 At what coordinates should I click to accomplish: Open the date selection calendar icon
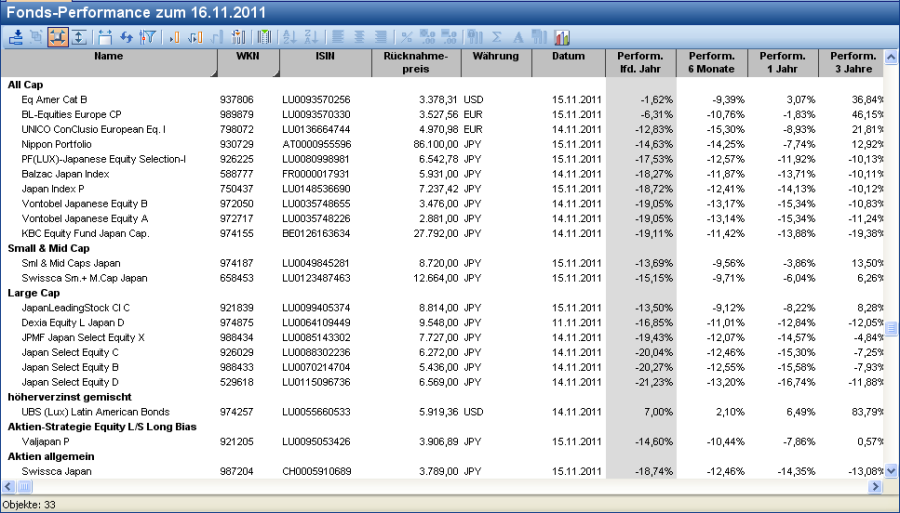point(105,37)
